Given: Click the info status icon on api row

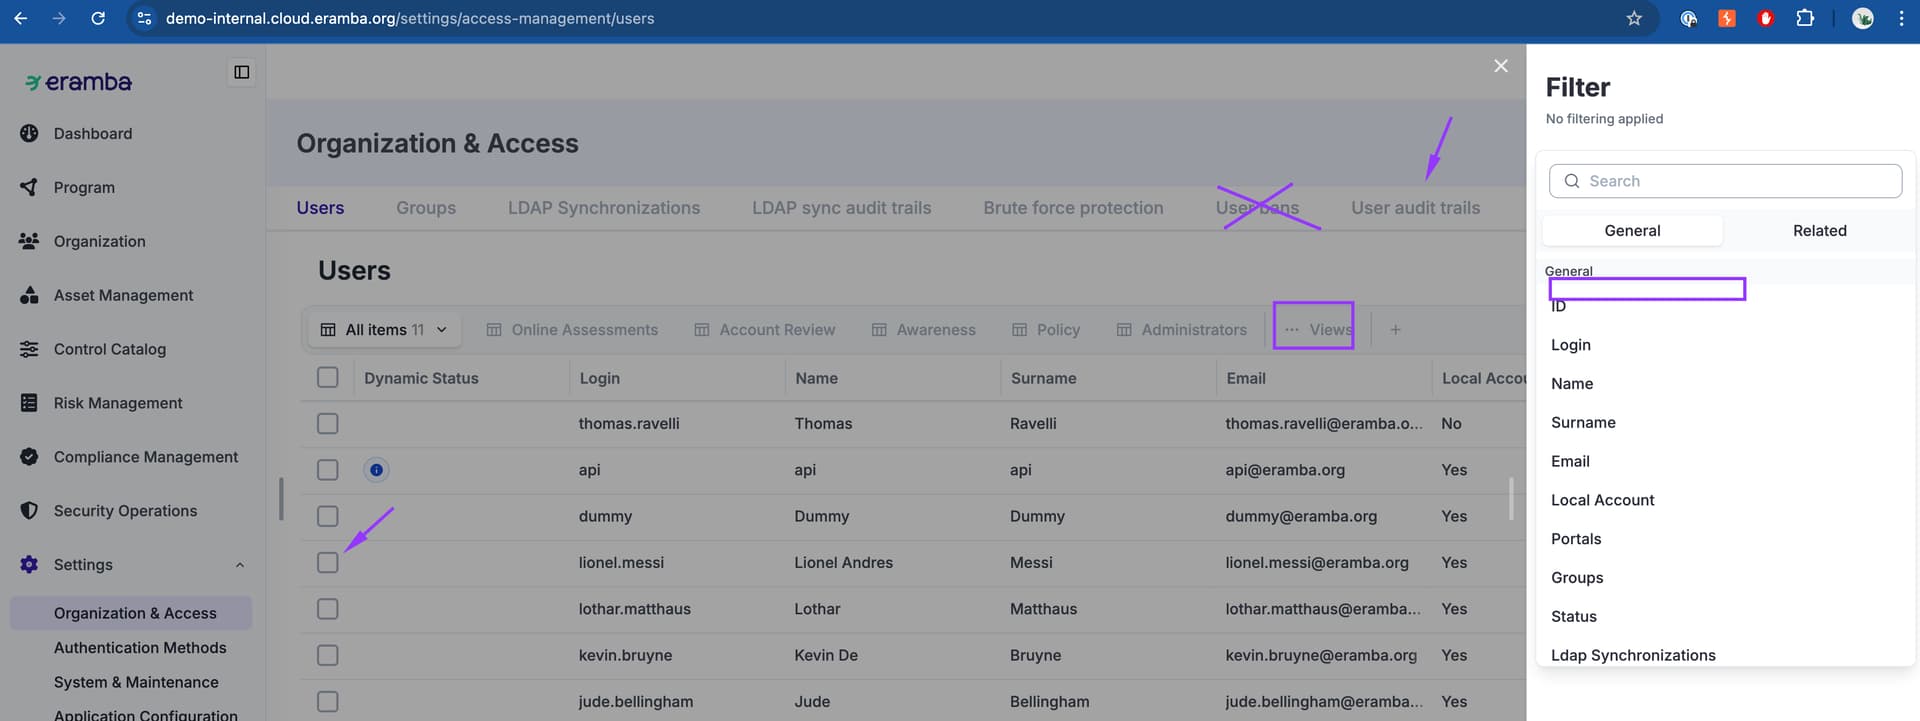Looking at the screenshot, I should pyautogui.click(x=376, y=470).
